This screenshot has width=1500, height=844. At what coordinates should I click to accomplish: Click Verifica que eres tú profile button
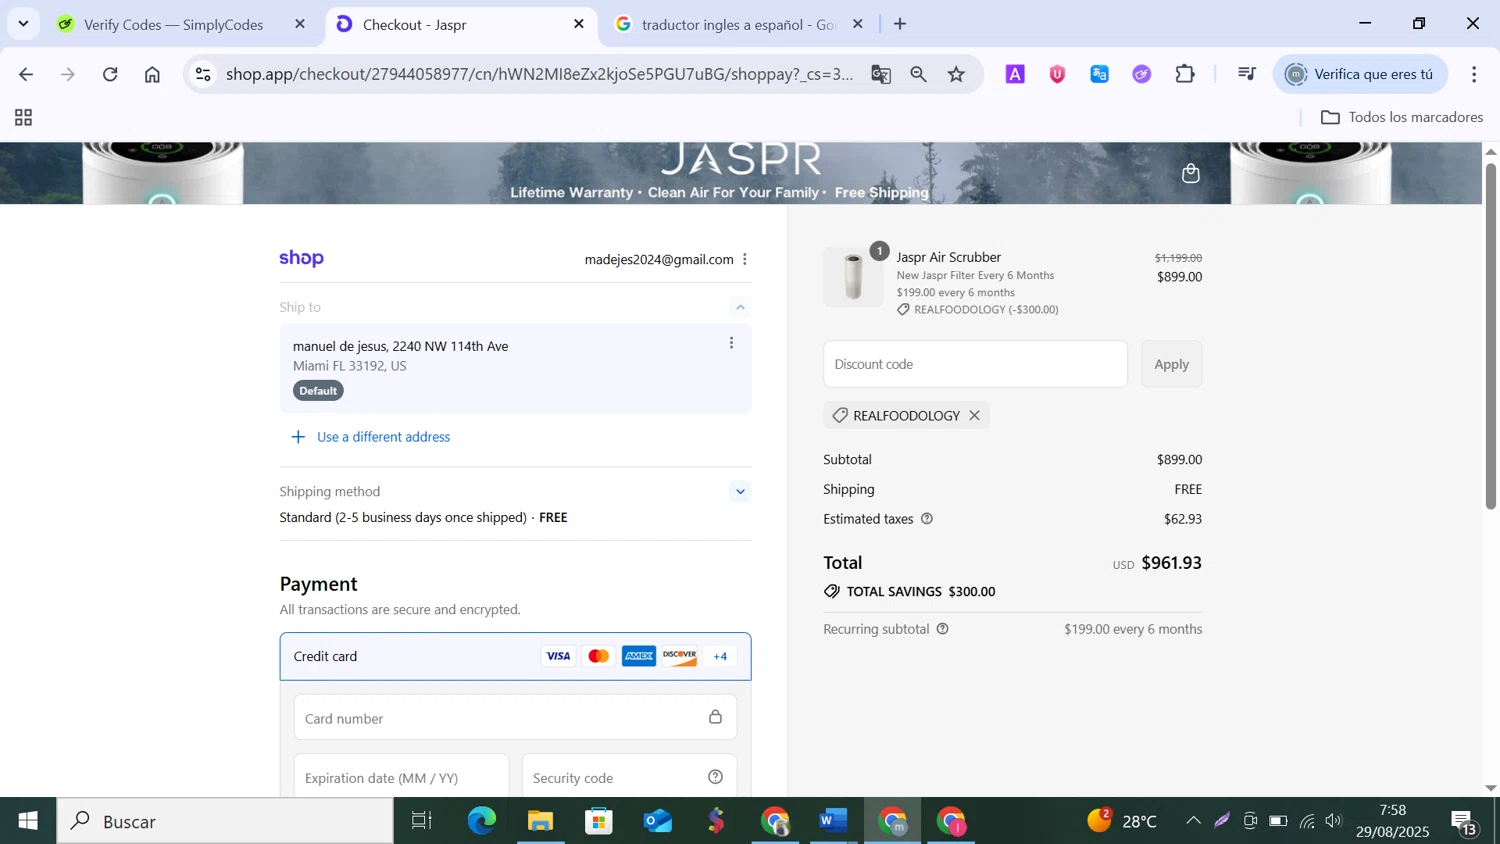(x=1360, y=74)
